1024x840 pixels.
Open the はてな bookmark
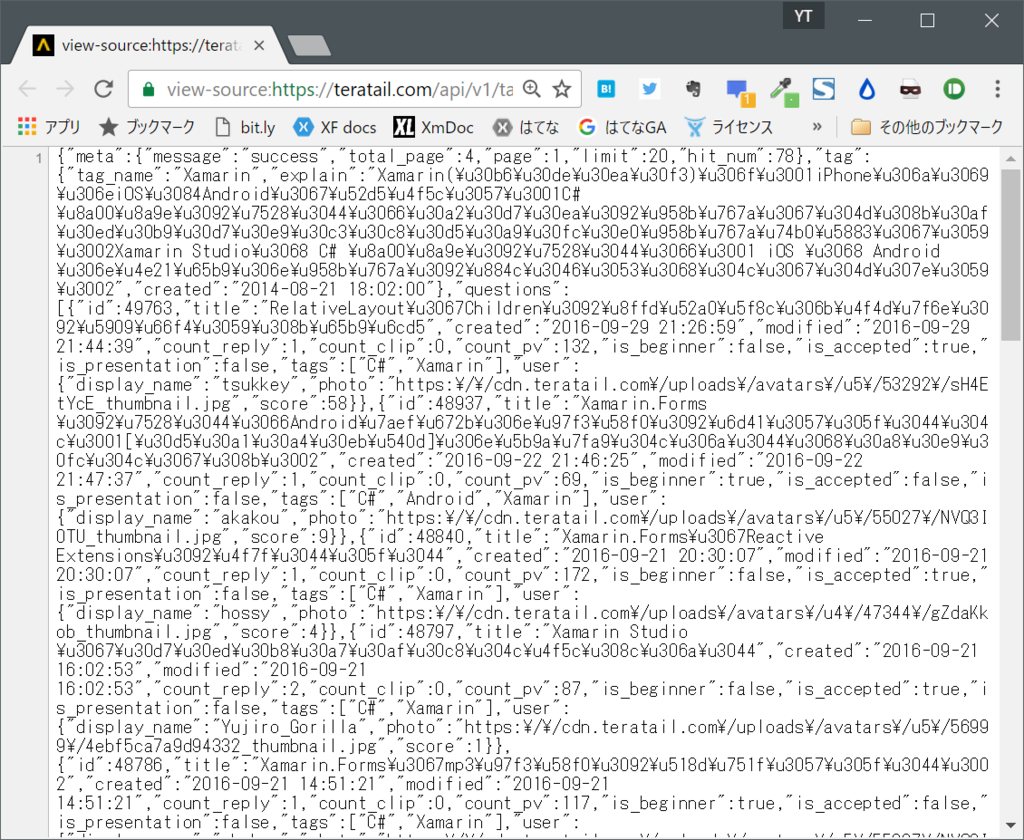[x=526, y=127]
